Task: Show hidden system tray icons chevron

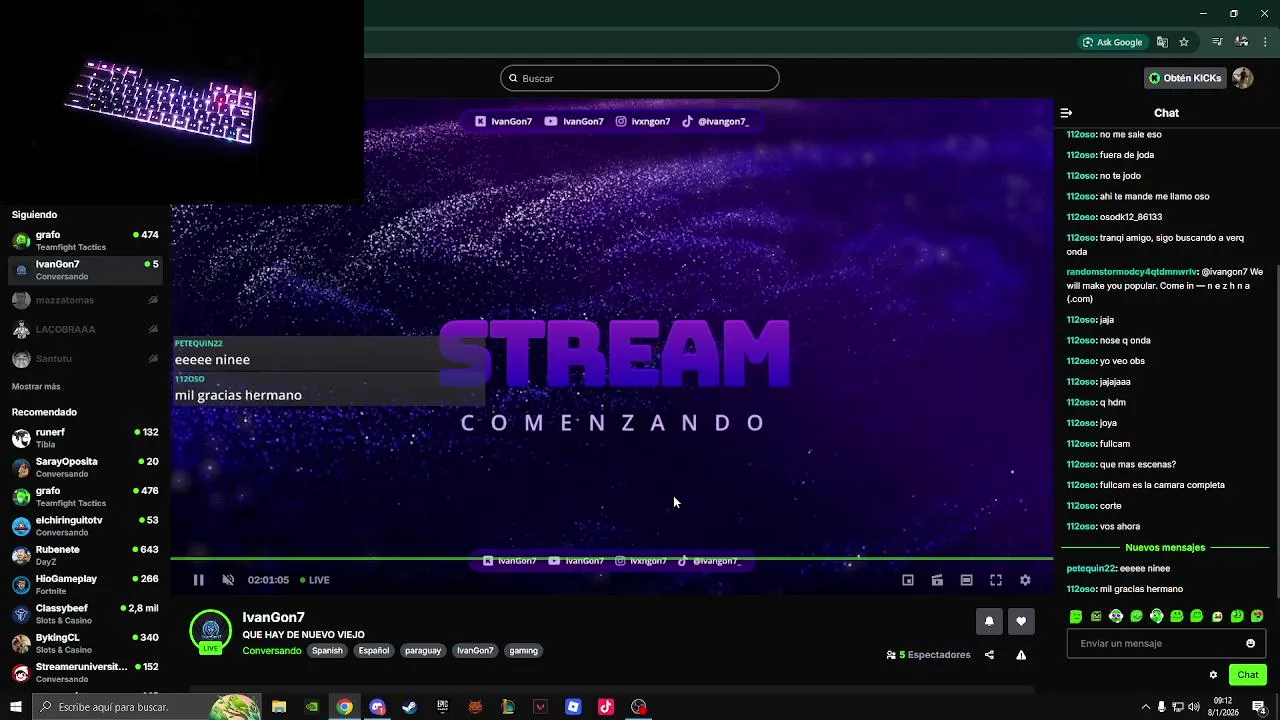Action: [x=1145, y=707]
